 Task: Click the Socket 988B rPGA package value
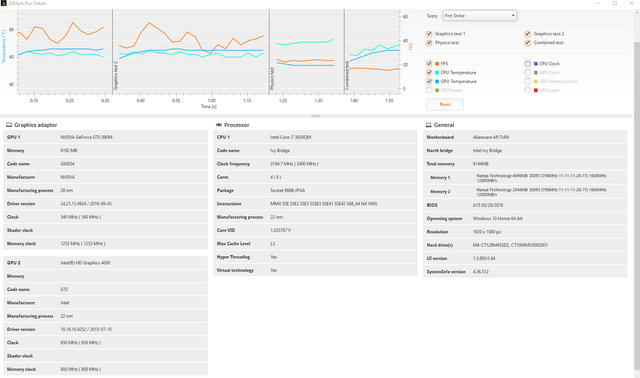288,191
